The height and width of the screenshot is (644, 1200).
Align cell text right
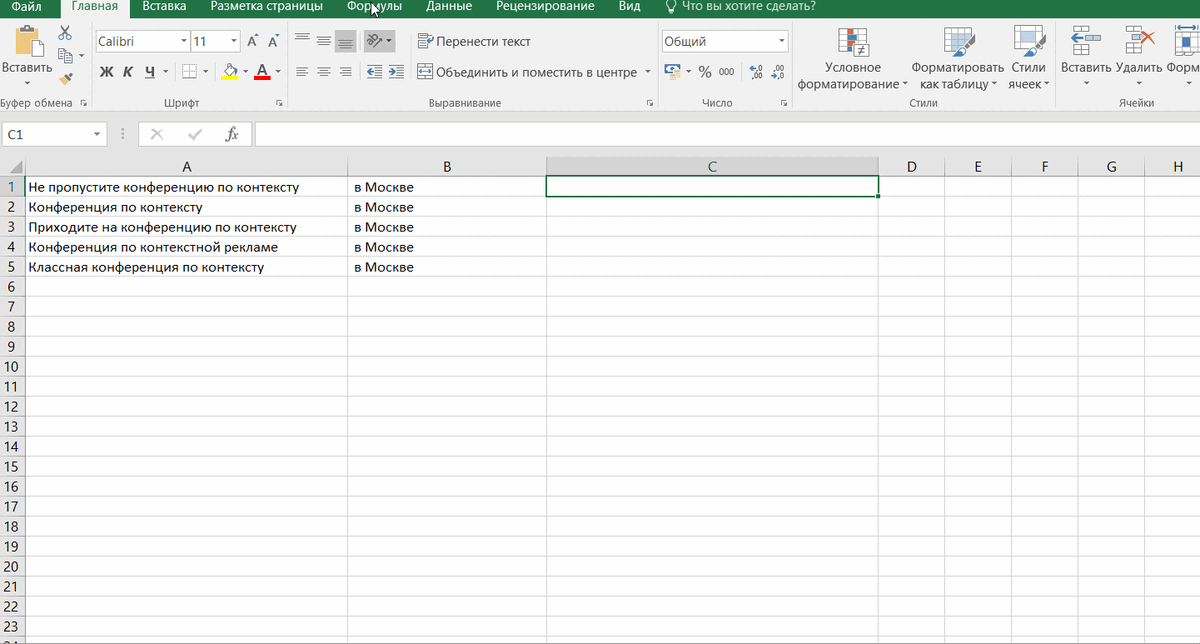pyautogui.click(x=345, y=72)
